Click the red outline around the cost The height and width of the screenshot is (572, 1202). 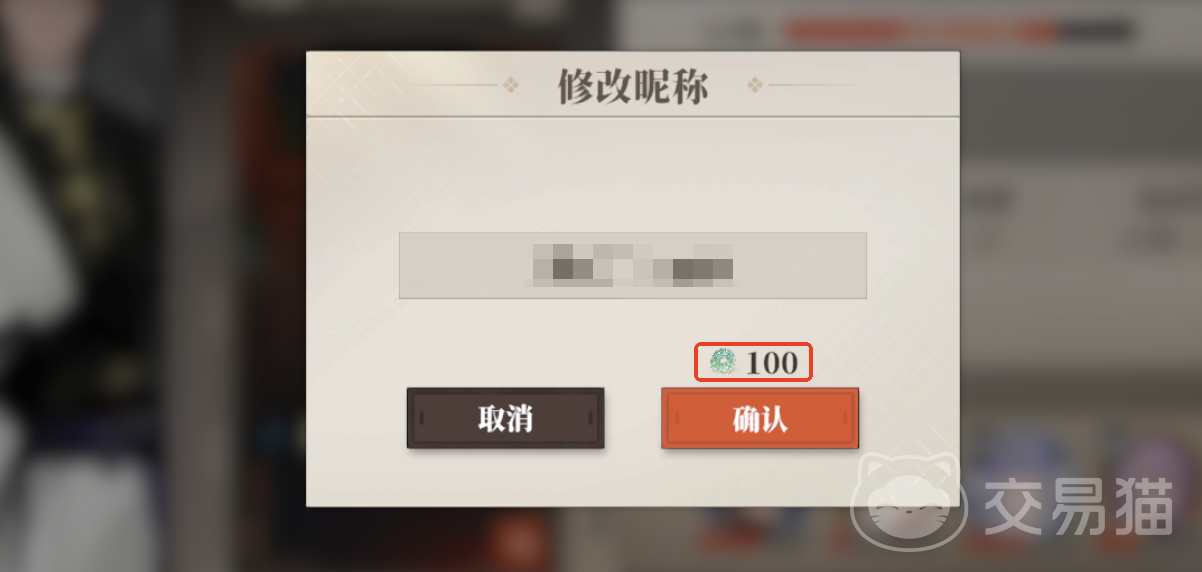pyautogui.click(x=753, y=362)
